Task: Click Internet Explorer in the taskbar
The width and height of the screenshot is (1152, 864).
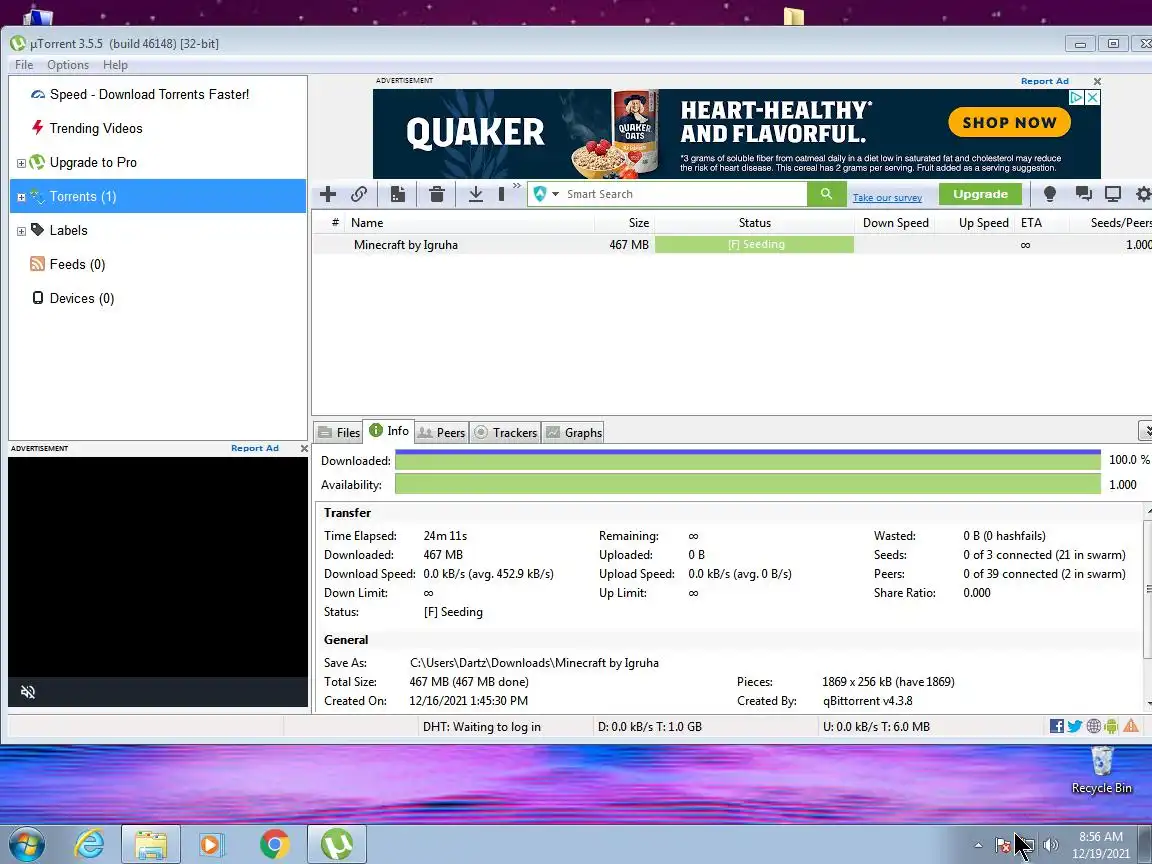Action: (90, 844)
